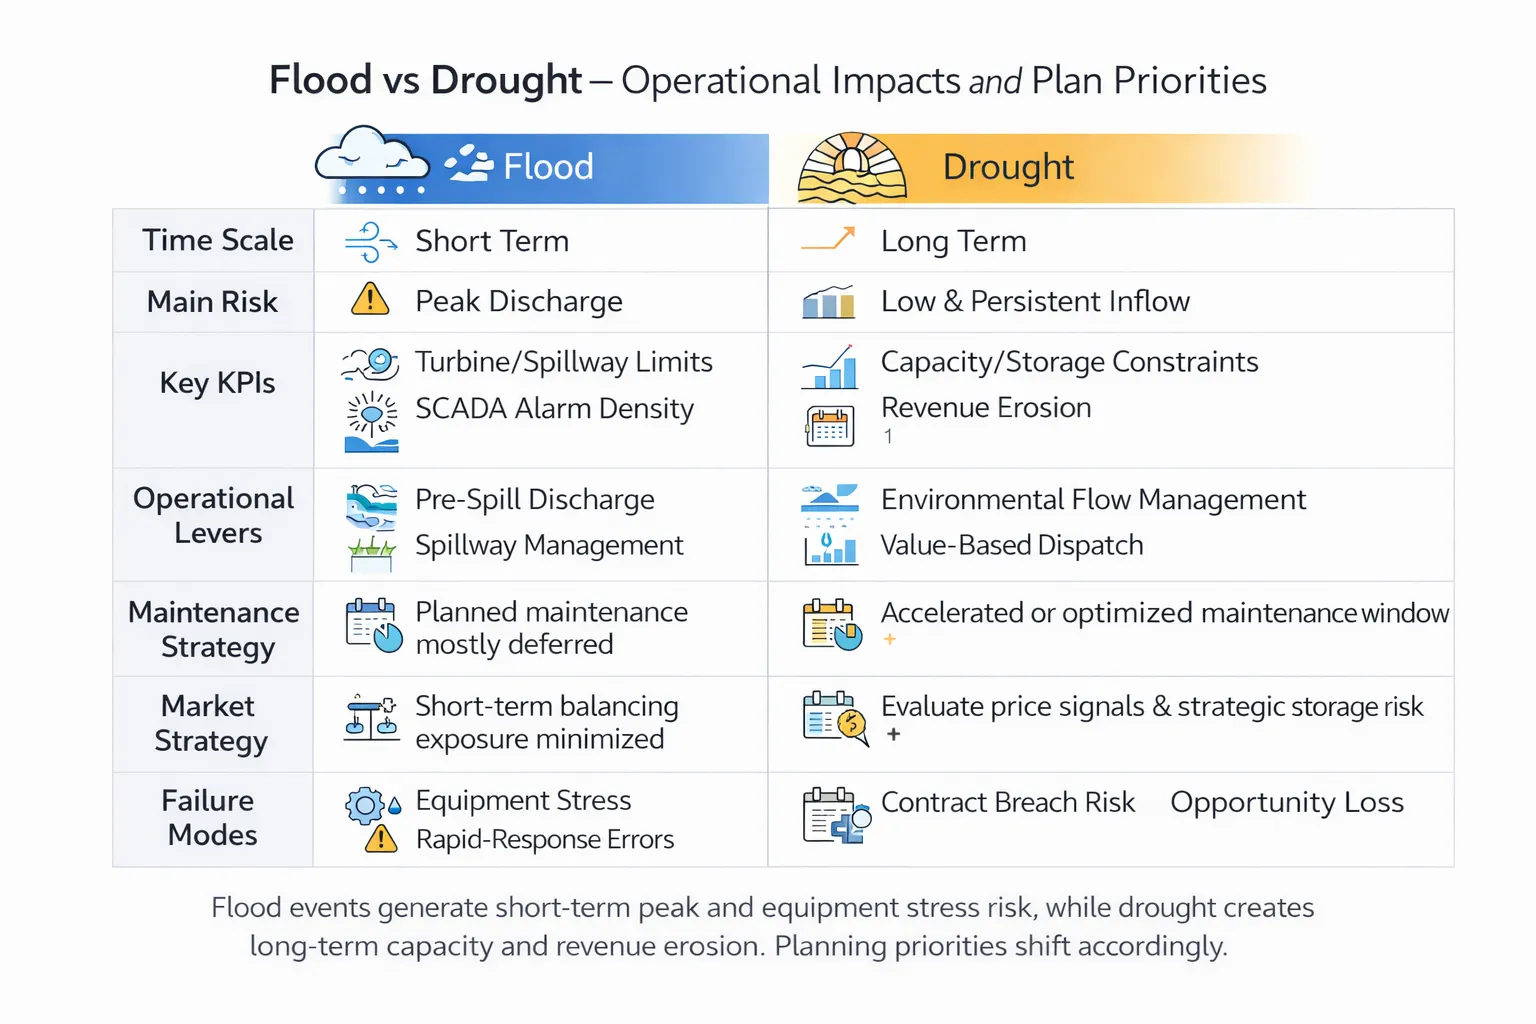Click the orange plus under Accelerated maintenance window
This screenshot has height=1024, width=1536.
889,639
